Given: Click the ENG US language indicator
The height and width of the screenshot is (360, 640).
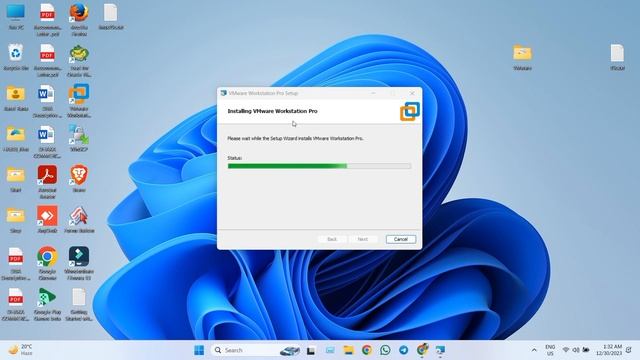Looking at the screenshot, I should coord(550,350).
